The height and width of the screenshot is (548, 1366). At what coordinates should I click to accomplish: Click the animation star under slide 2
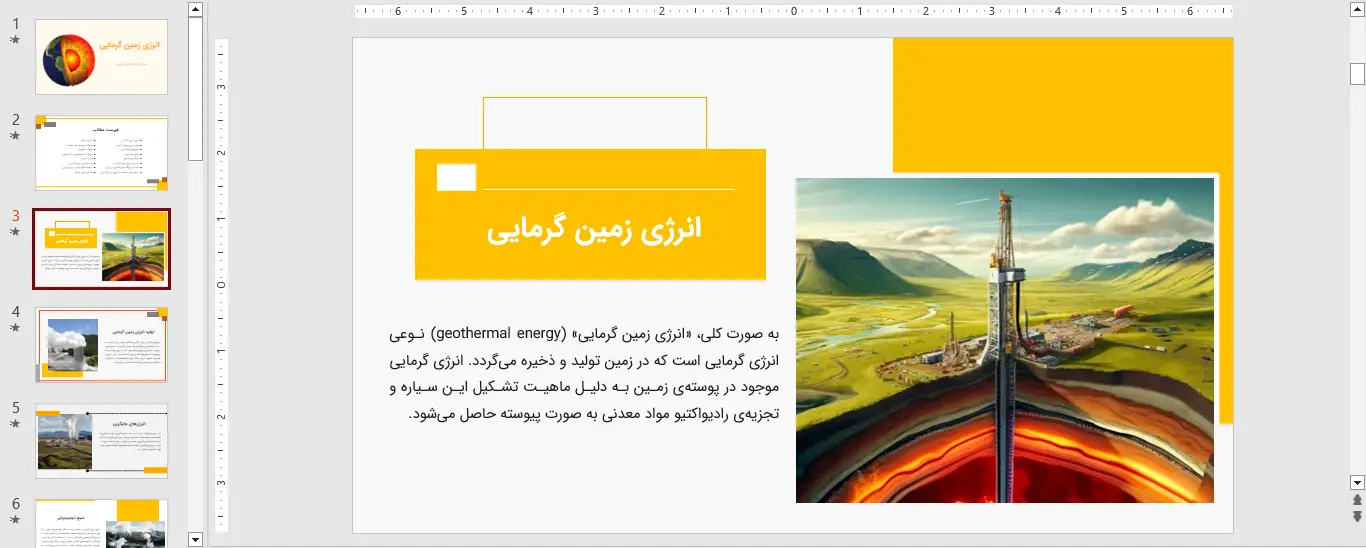coord(15,136)
